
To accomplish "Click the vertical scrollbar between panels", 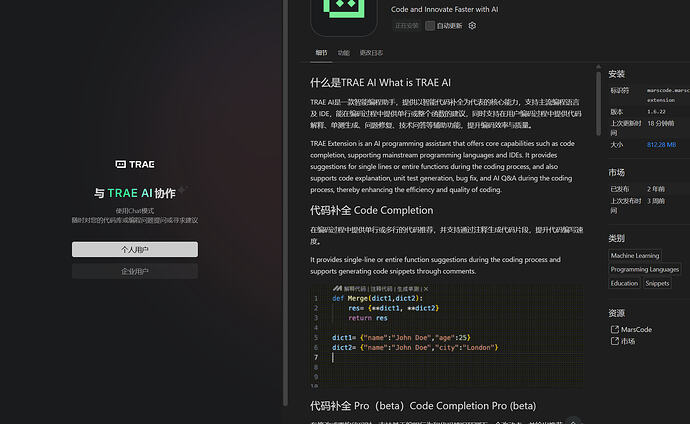I will pos(285,202).
